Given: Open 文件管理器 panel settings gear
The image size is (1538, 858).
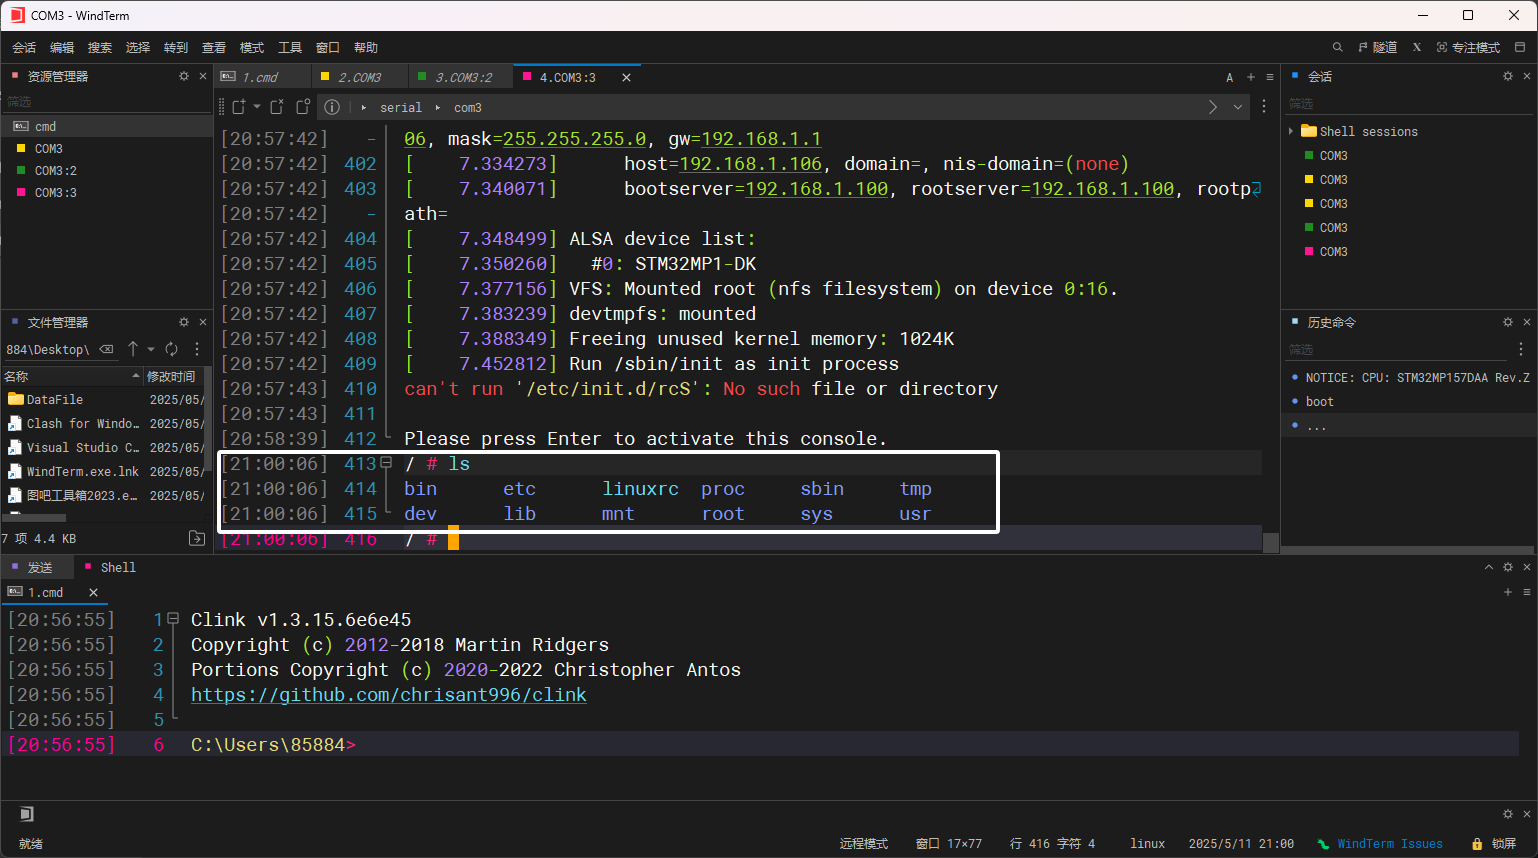Looking at the screenshot, I should click(184, 322).
